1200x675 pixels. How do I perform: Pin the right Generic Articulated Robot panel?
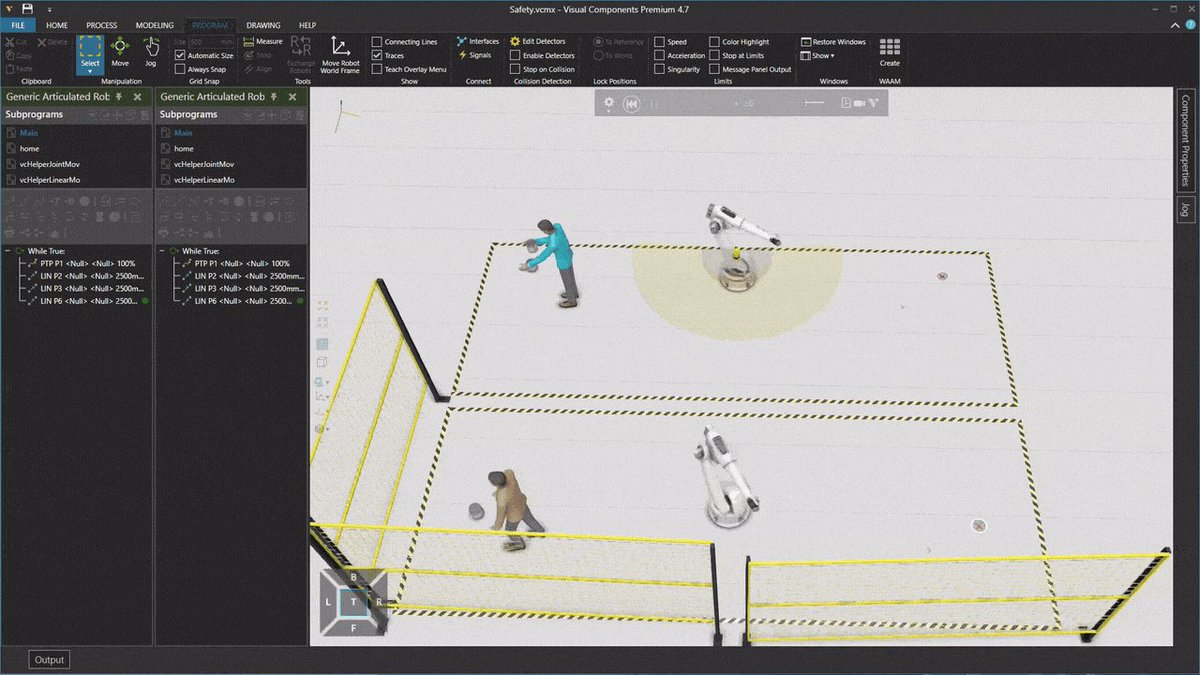pos(273,97)
